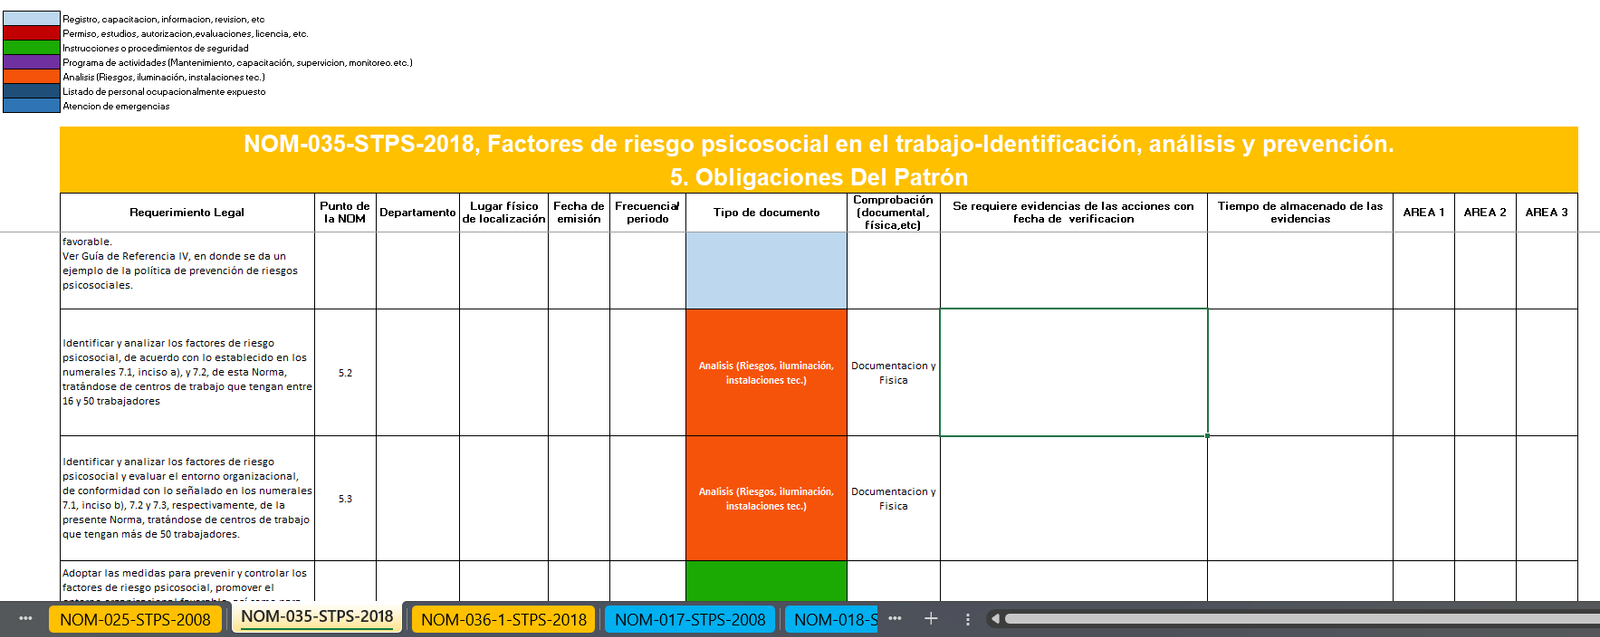Select 'Tiempo de almacenado de las evidencias' header
The image size is (1600, 637).
click(1300, 213)
